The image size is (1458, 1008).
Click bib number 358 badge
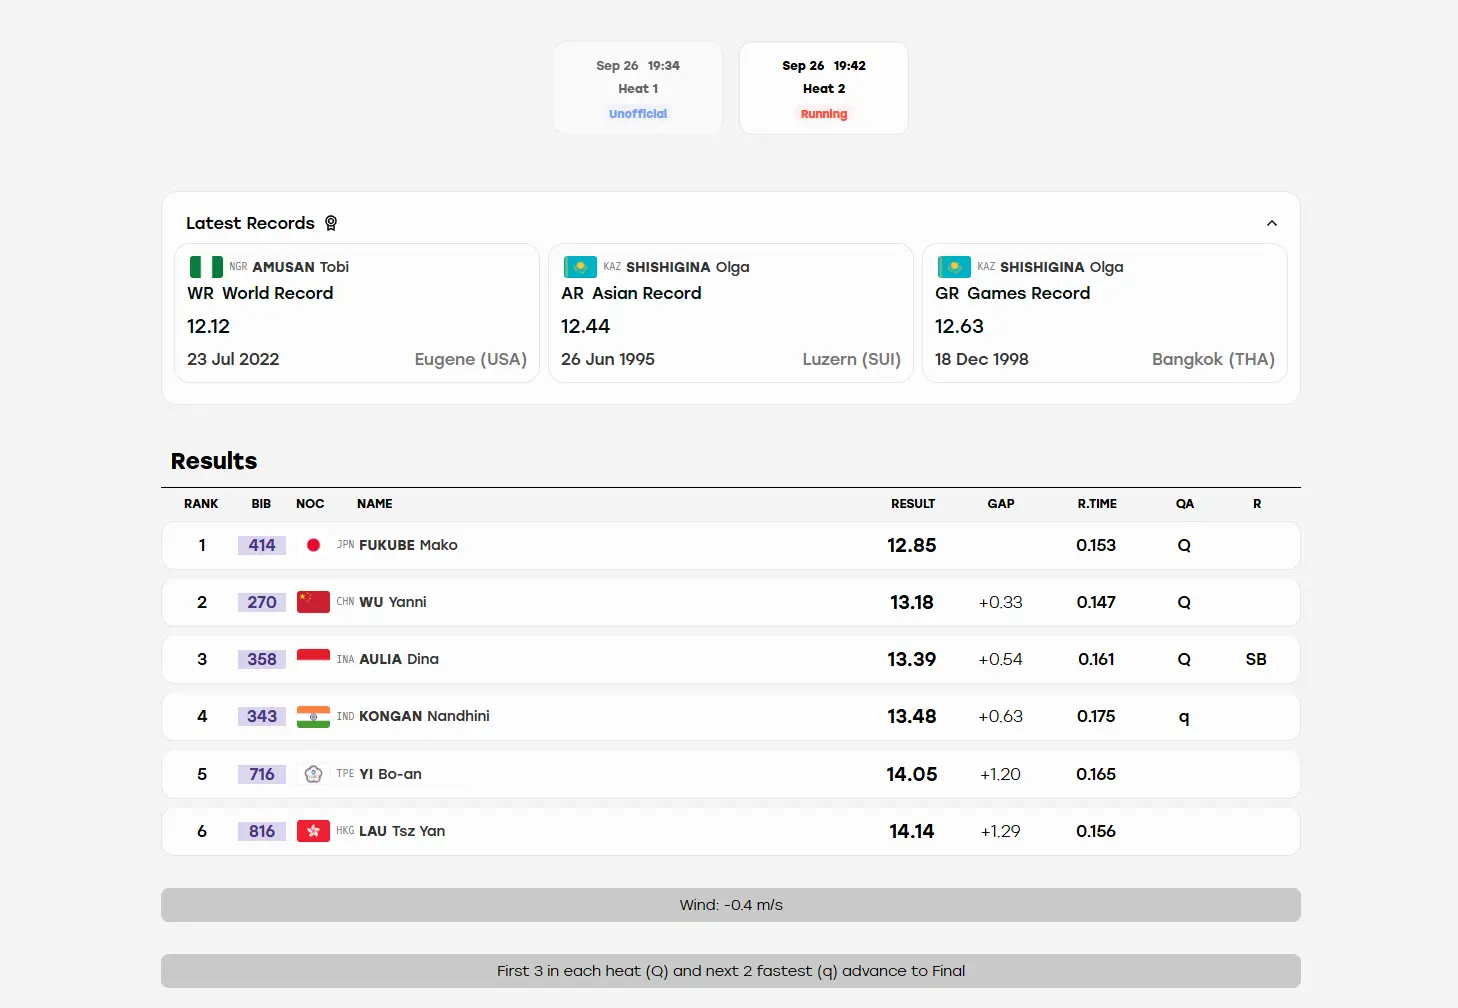coord(262,659)
